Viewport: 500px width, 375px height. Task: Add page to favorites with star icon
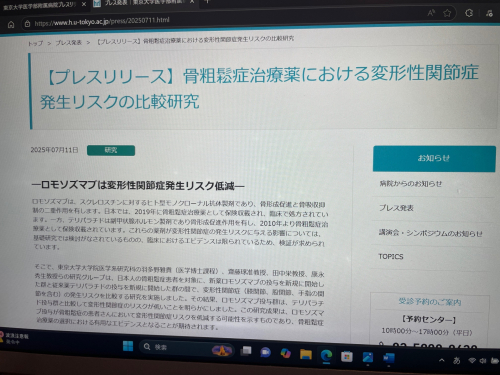pyautogui.click(x=447, y=13)
